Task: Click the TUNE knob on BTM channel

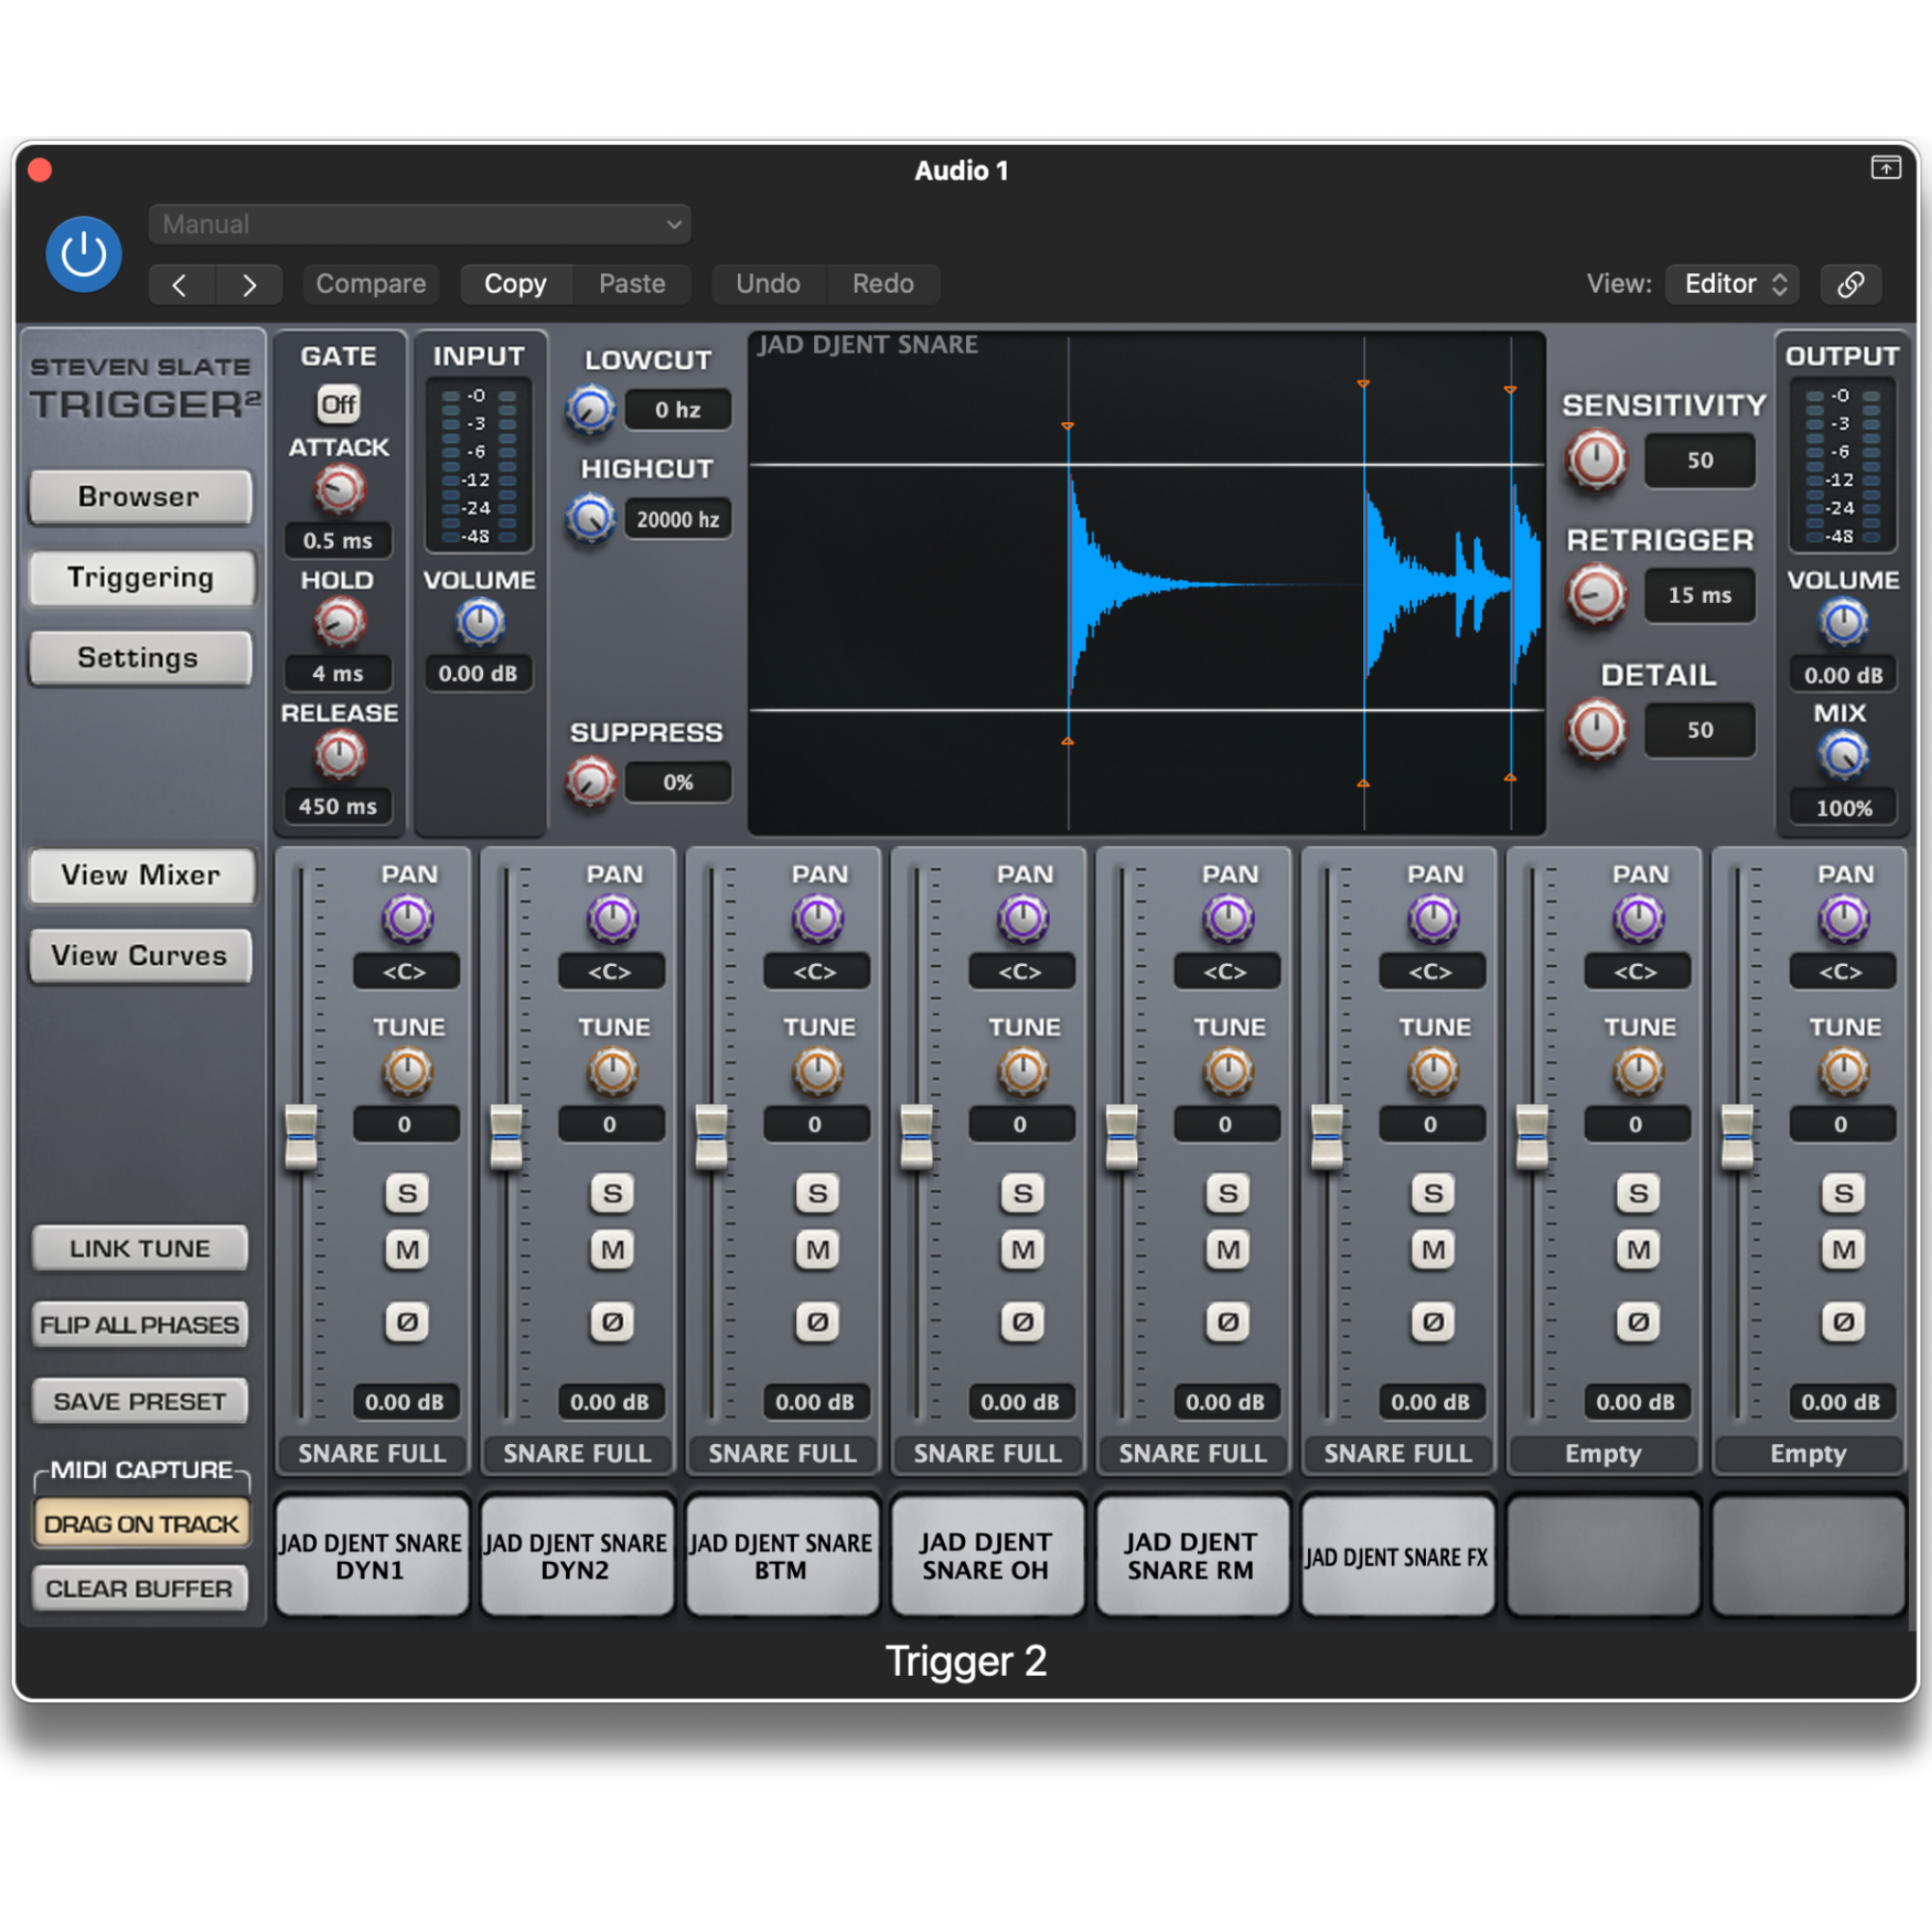Action: pos(818,1072)
